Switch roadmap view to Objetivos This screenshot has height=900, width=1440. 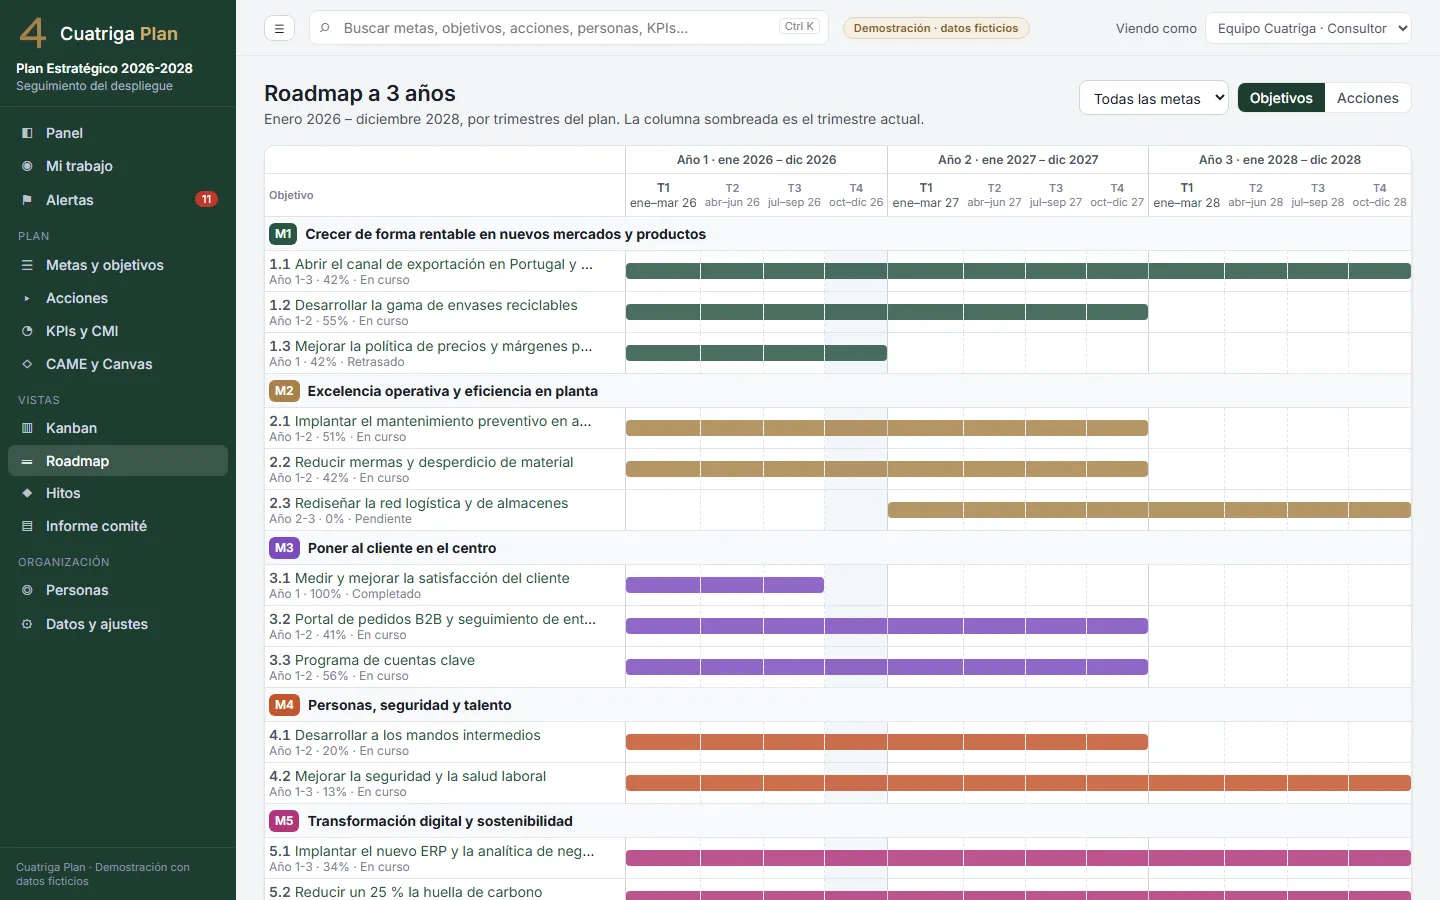(x=1281, y=98)
